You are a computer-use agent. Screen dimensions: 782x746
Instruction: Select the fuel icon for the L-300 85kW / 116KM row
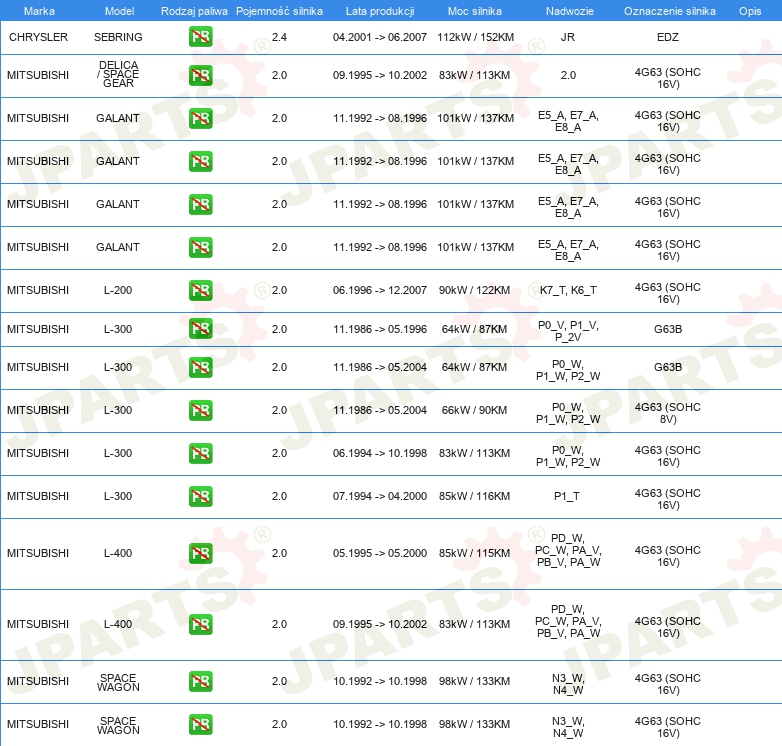(x=200, y=497)
